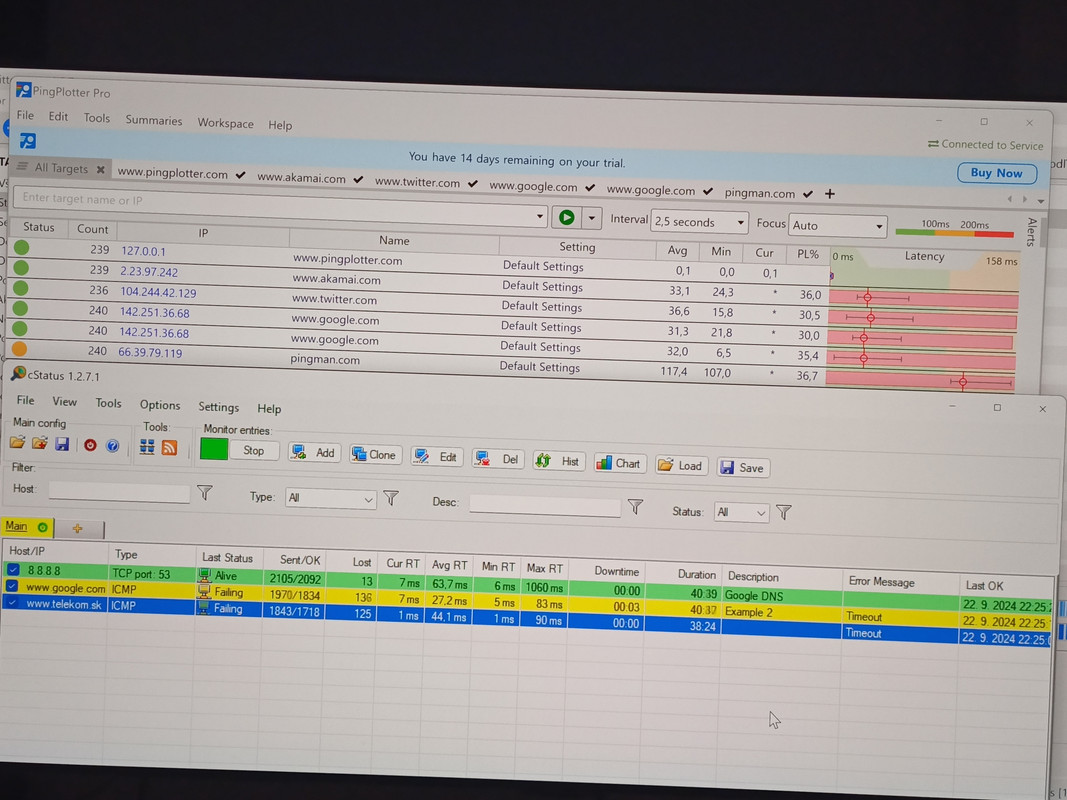The height and width of the screenshot is (800, 1067).
Task: Close the All Targets tab with its X
Action: coord(100,169)
